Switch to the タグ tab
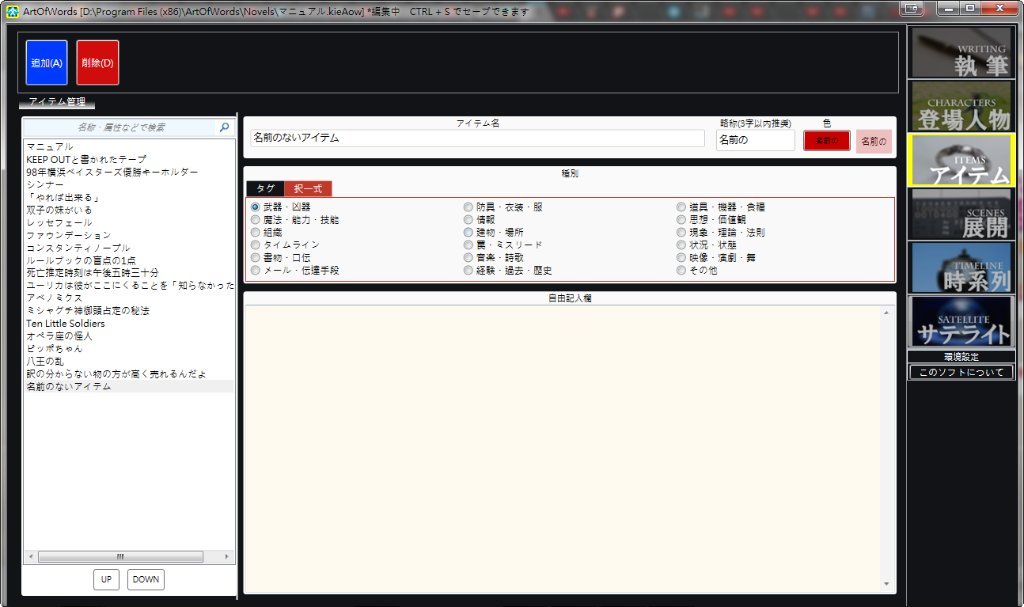 tap(265, 189)
